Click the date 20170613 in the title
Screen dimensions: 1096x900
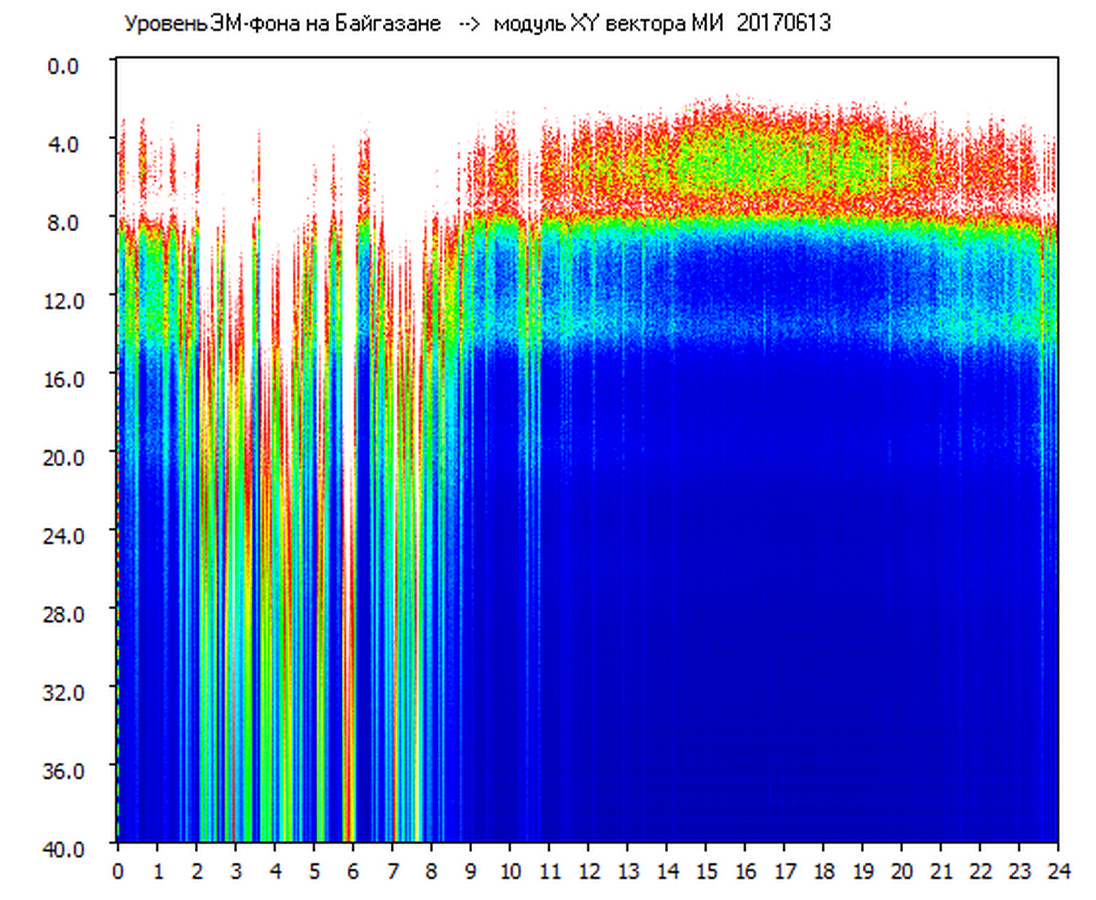point(783,24)
